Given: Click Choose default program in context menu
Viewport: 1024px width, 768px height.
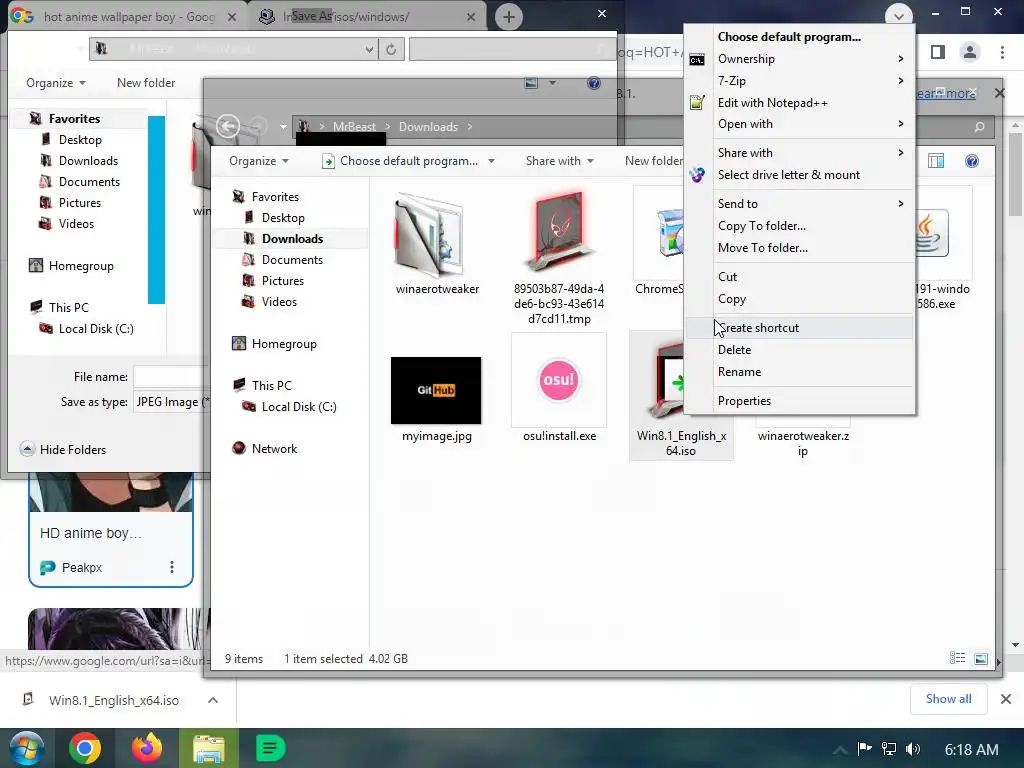Looking at the screenshot, I should point(799,37).
